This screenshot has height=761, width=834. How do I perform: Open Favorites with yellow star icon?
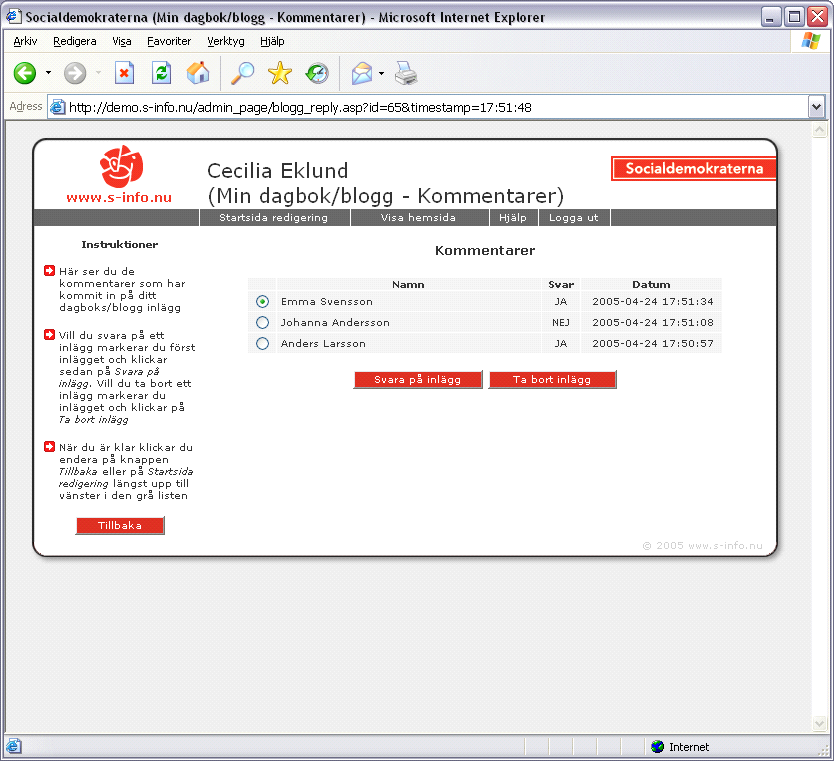coord(280,73)
